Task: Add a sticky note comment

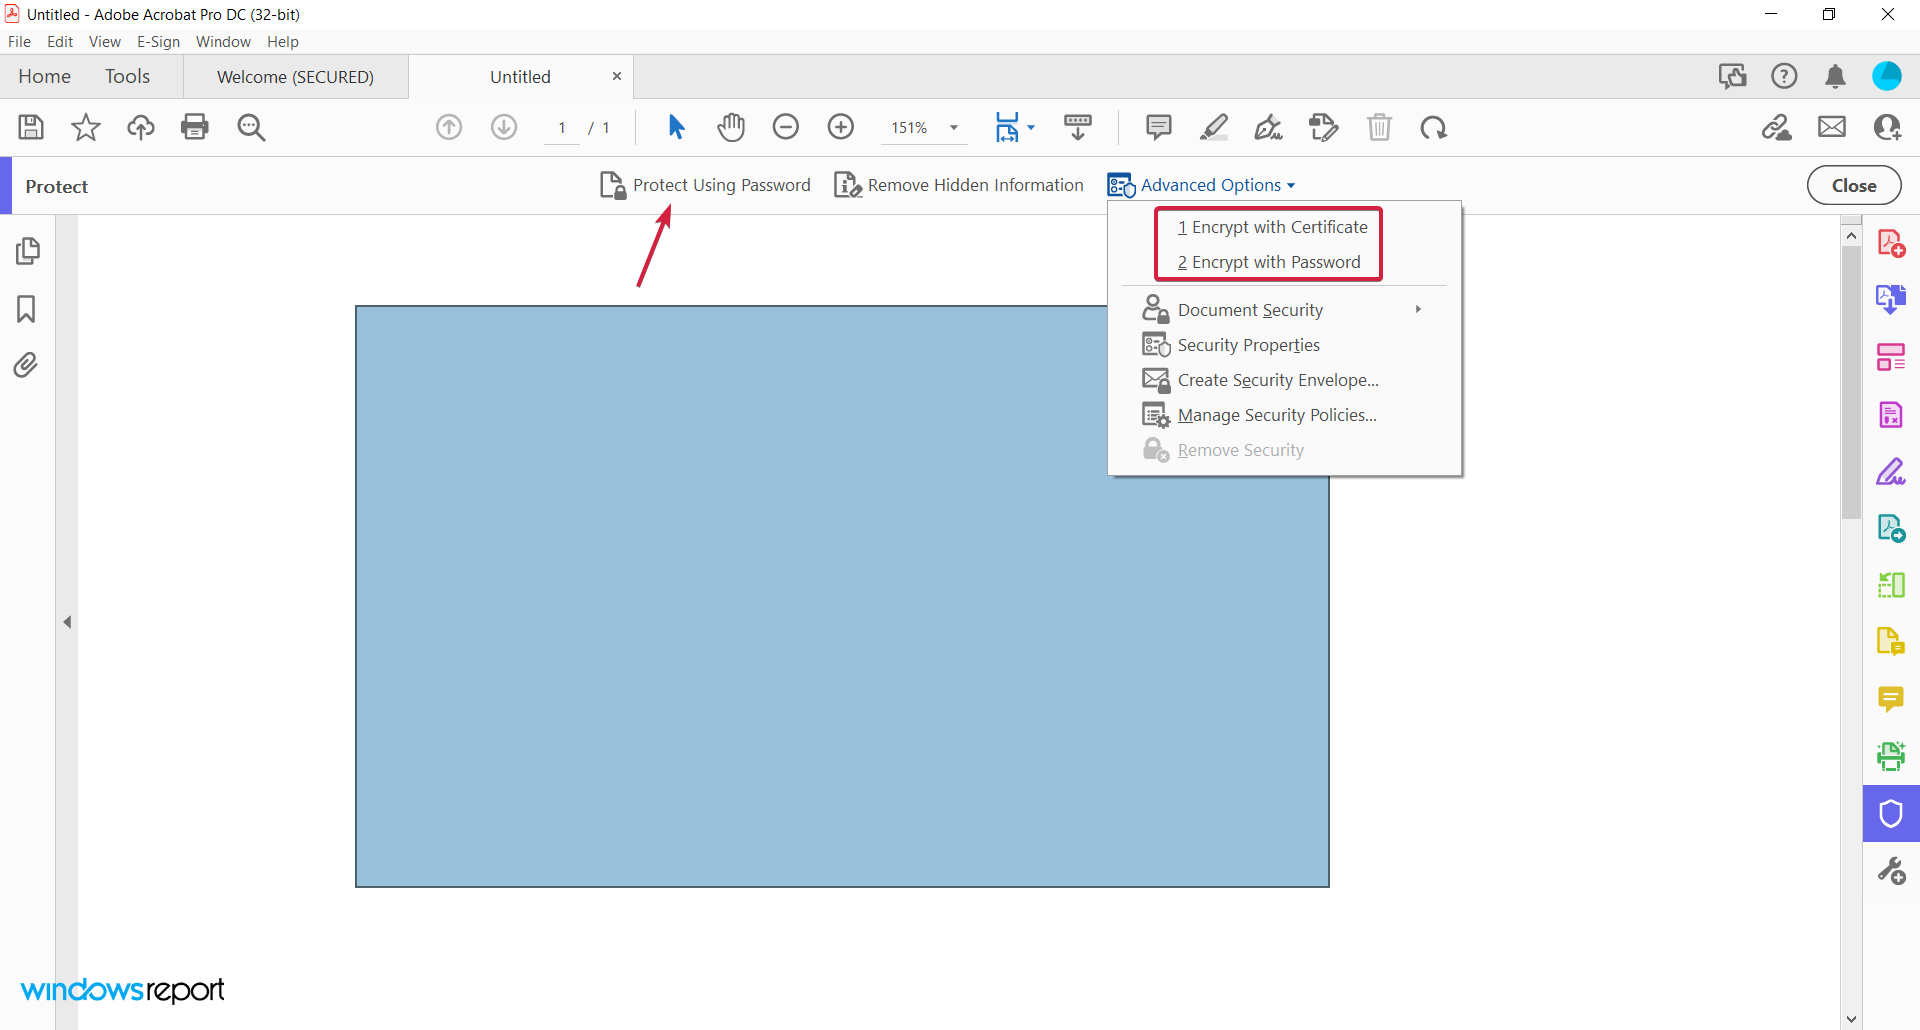Action: (1157, 127)
